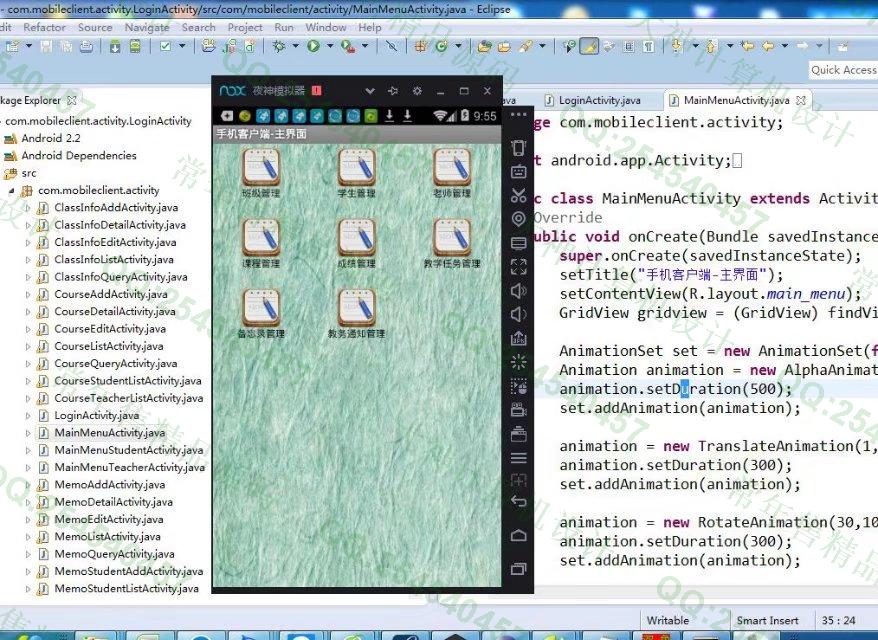The width and height of the screenshot is (878, 640).
Task: Open Run button dropdown arrow
Action: pos(330,46)
